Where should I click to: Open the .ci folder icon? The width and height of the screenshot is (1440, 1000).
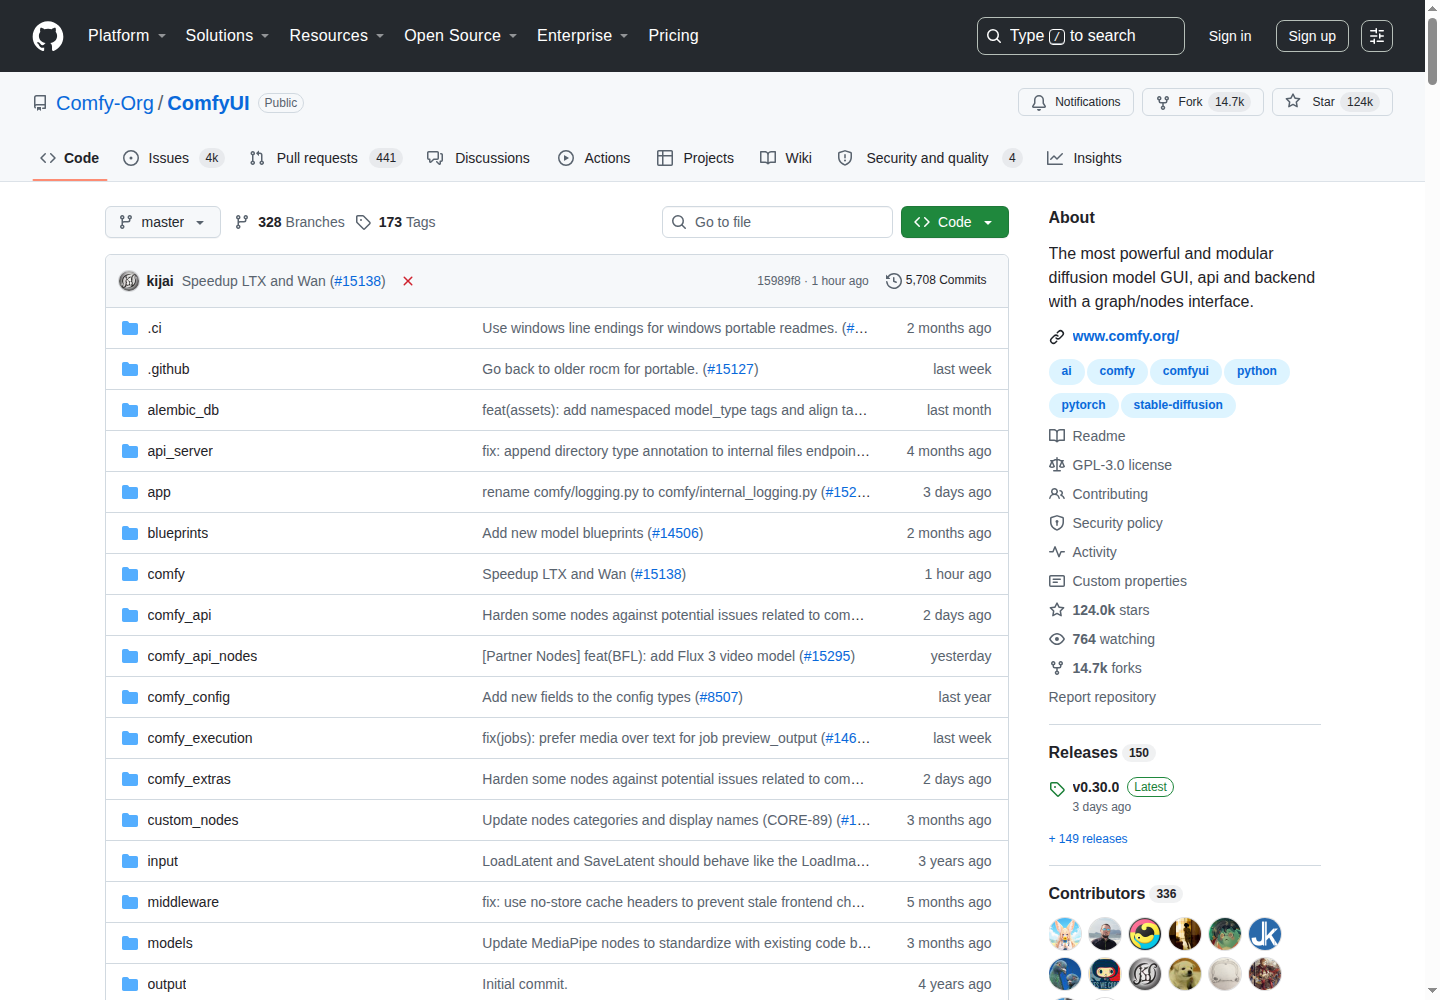click(130, 328)
